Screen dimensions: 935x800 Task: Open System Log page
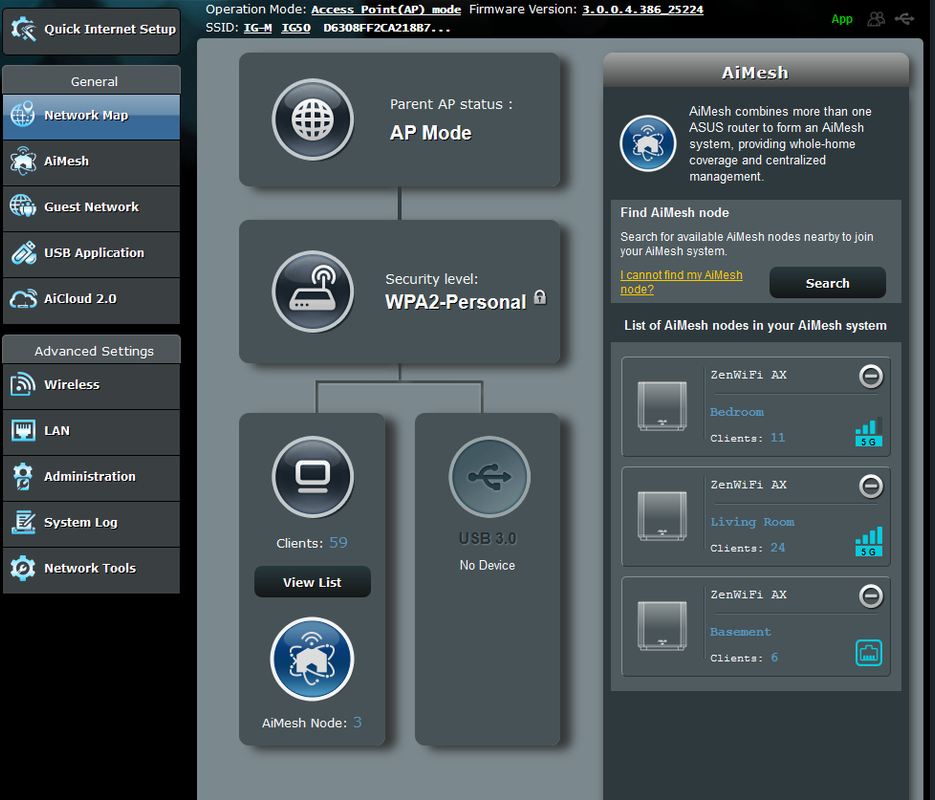(x=91, y=523)
